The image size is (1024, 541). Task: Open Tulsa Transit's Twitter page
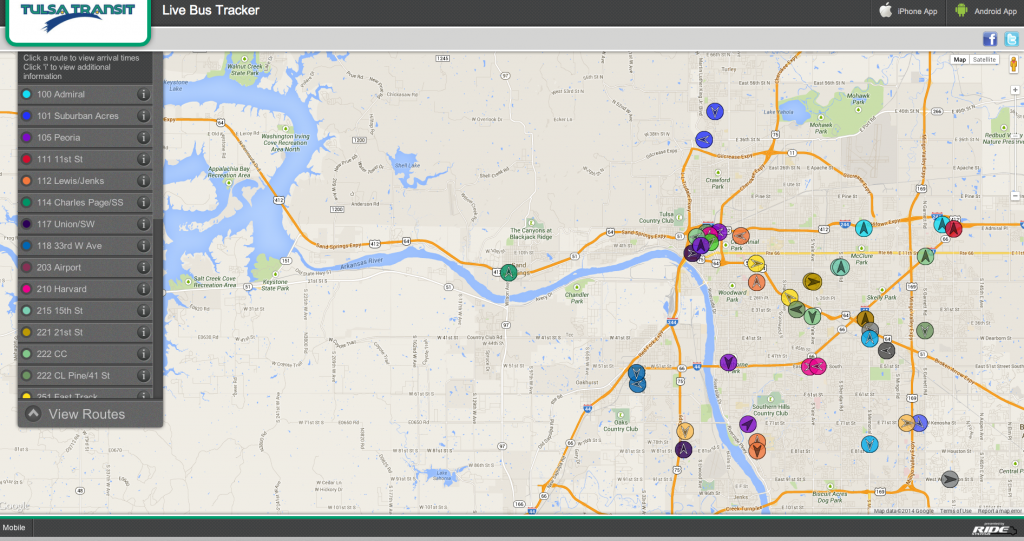click(1011, 39)
